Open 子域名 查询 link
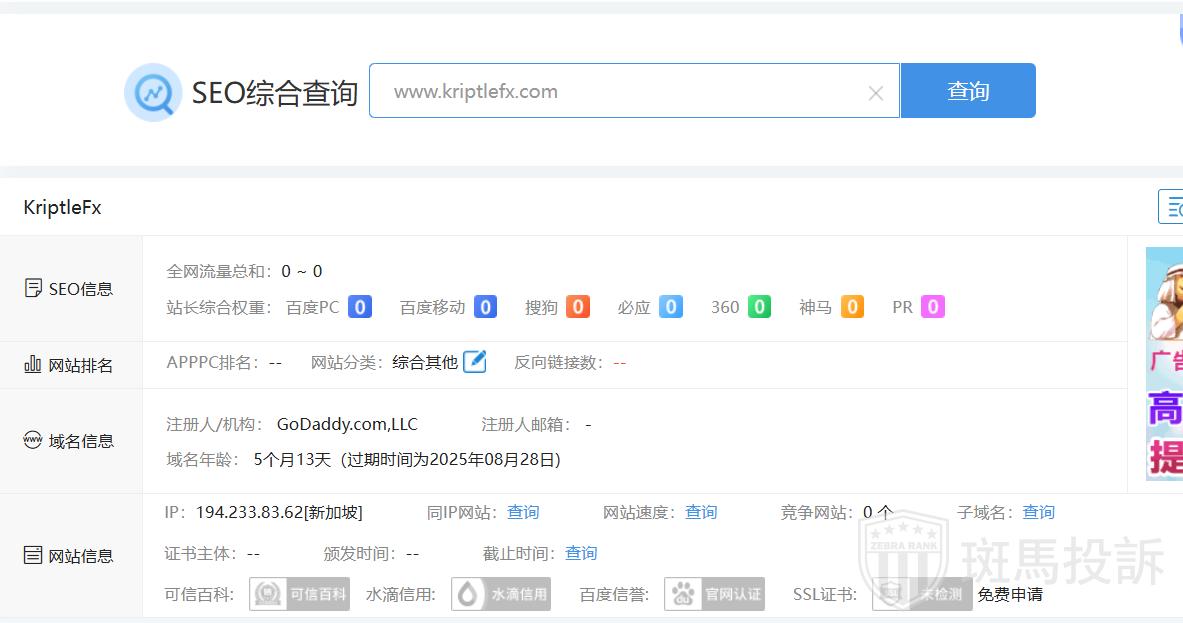Viewport: 1183px width, 623px height. pos(1038,512)
